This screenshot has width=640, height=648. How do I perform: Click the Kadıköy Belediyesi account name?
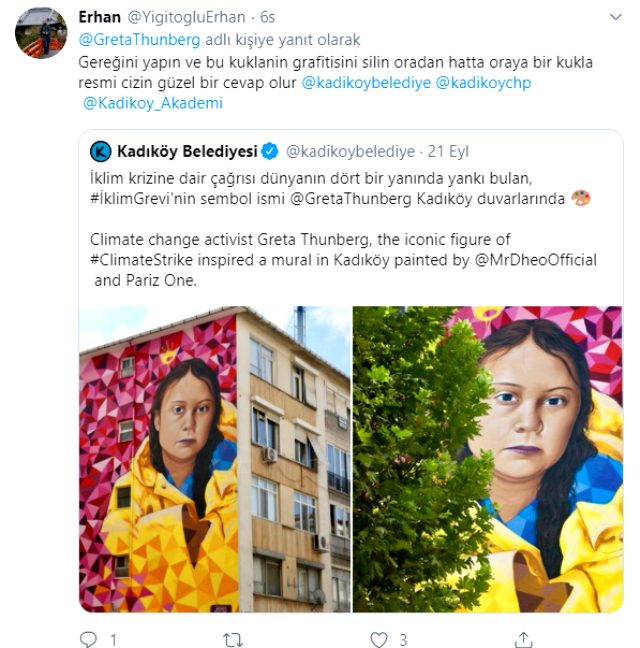(x=187, y=151)
